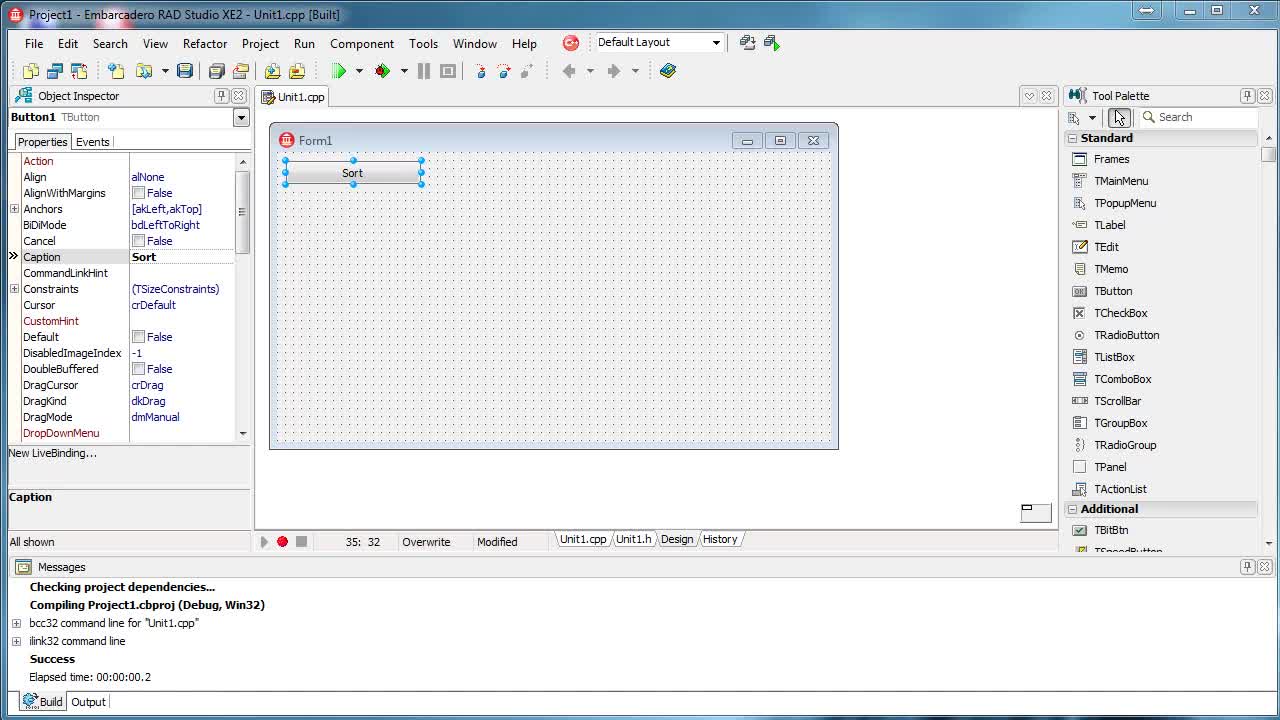This screenshot has width=1280, height=720.
Task: Toggle the Cancel property checkbox
Action: [138, 241]
